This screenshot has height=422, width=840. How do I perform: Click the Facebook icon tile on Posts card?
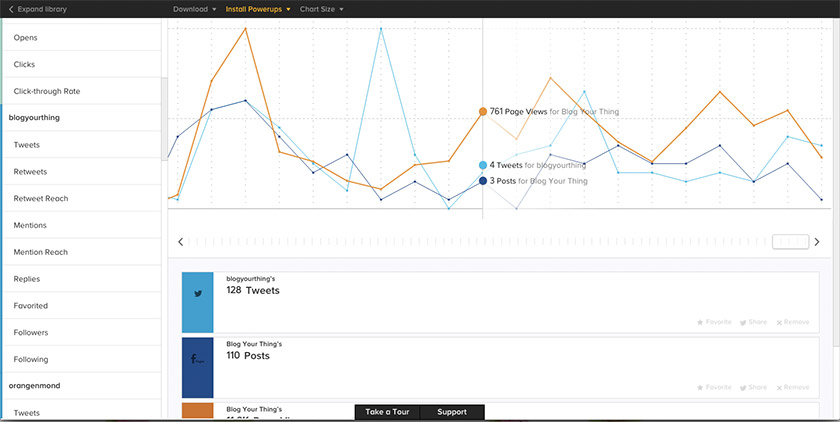198,367
